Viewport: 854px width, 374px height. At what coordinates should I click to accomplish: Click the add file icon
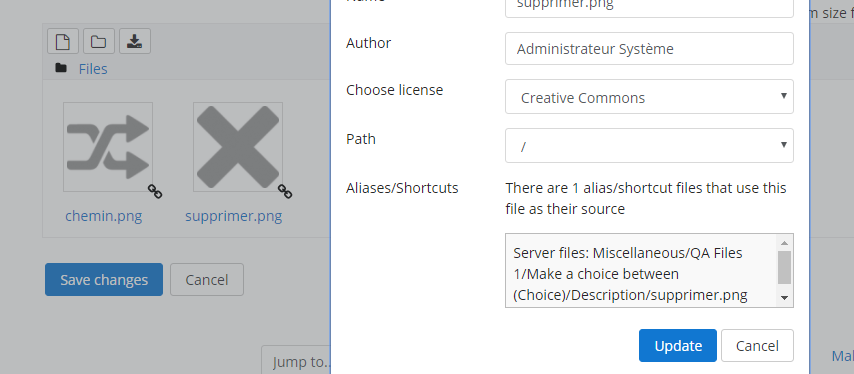[63, 41]
